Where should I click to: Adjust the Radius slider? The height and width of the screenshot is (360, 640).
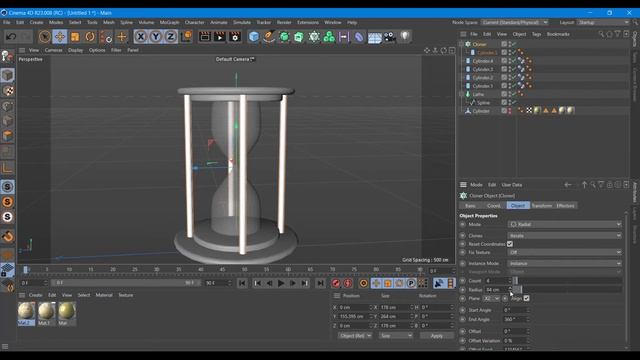[567, 290]
